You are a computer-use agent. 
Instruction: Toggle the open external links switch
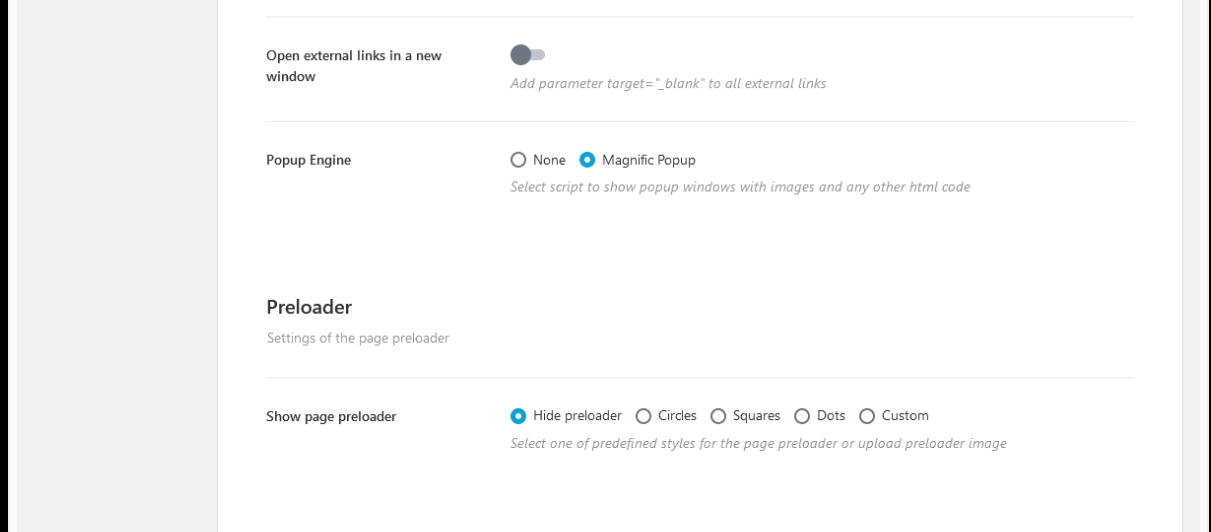click(x=527, y=55)
